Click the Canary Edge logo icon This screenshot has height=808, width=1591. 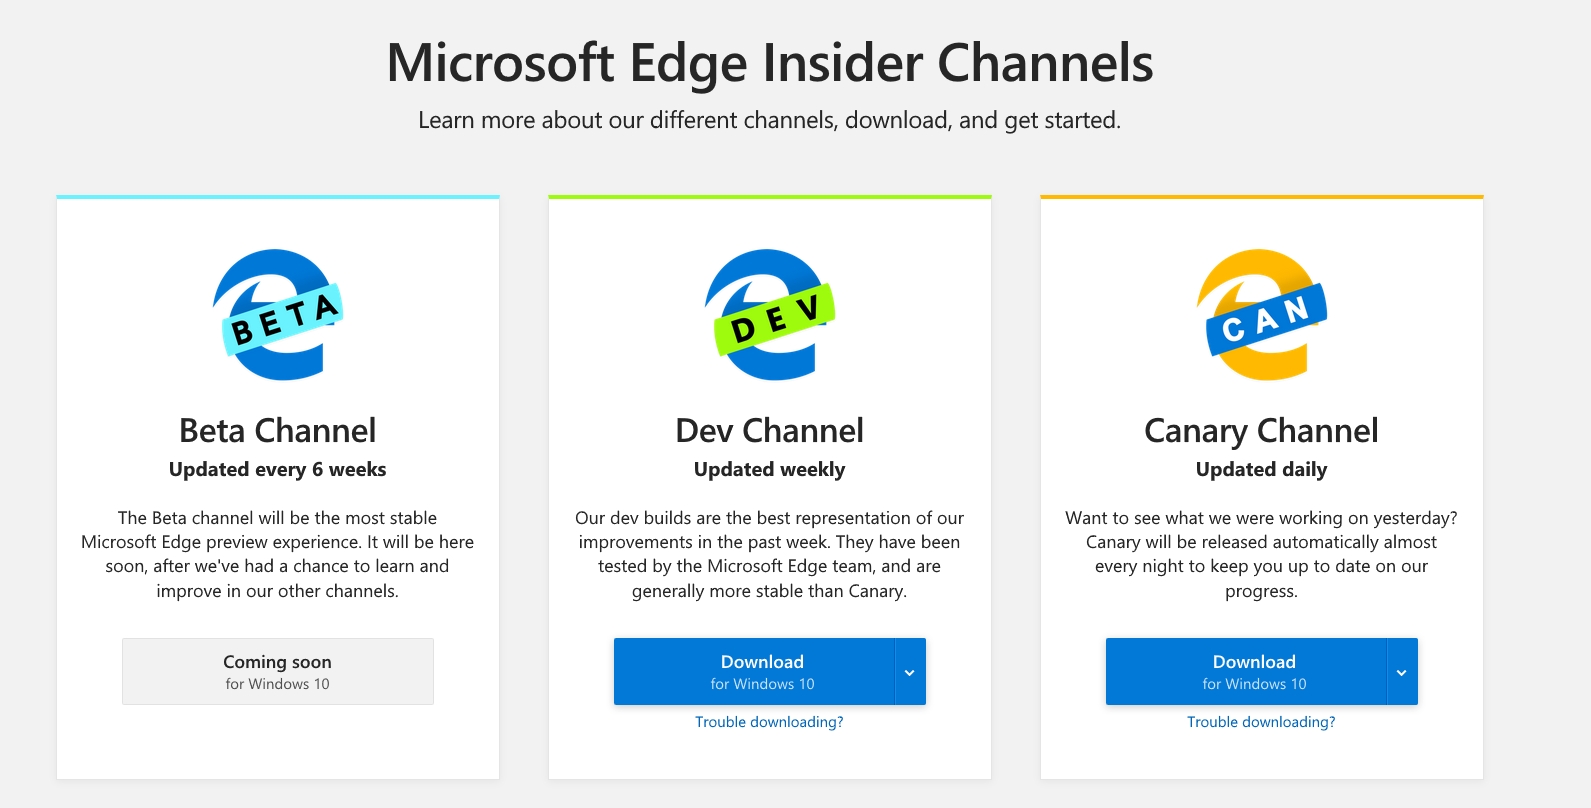pyautogui.click(x=1262, y=315)
